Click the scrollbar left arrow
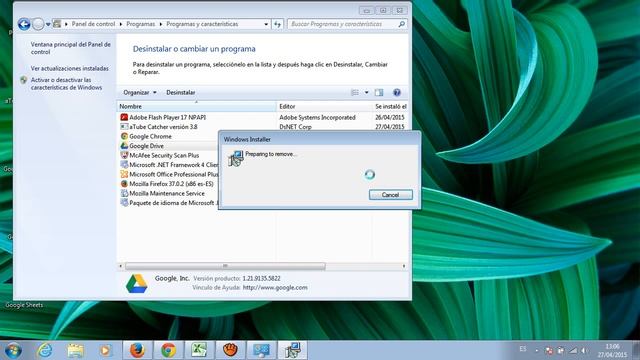 click(120, 266)
